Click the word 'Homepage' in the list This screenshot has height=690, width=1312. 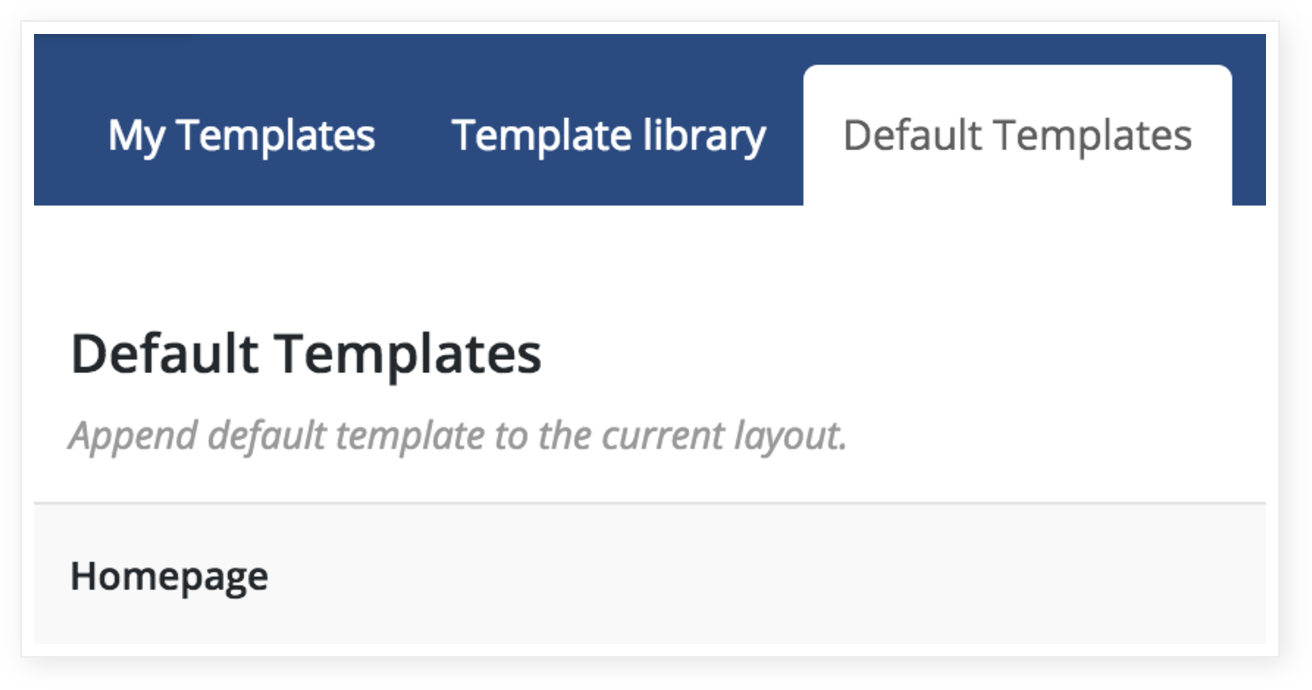click(x=169, y=576)
